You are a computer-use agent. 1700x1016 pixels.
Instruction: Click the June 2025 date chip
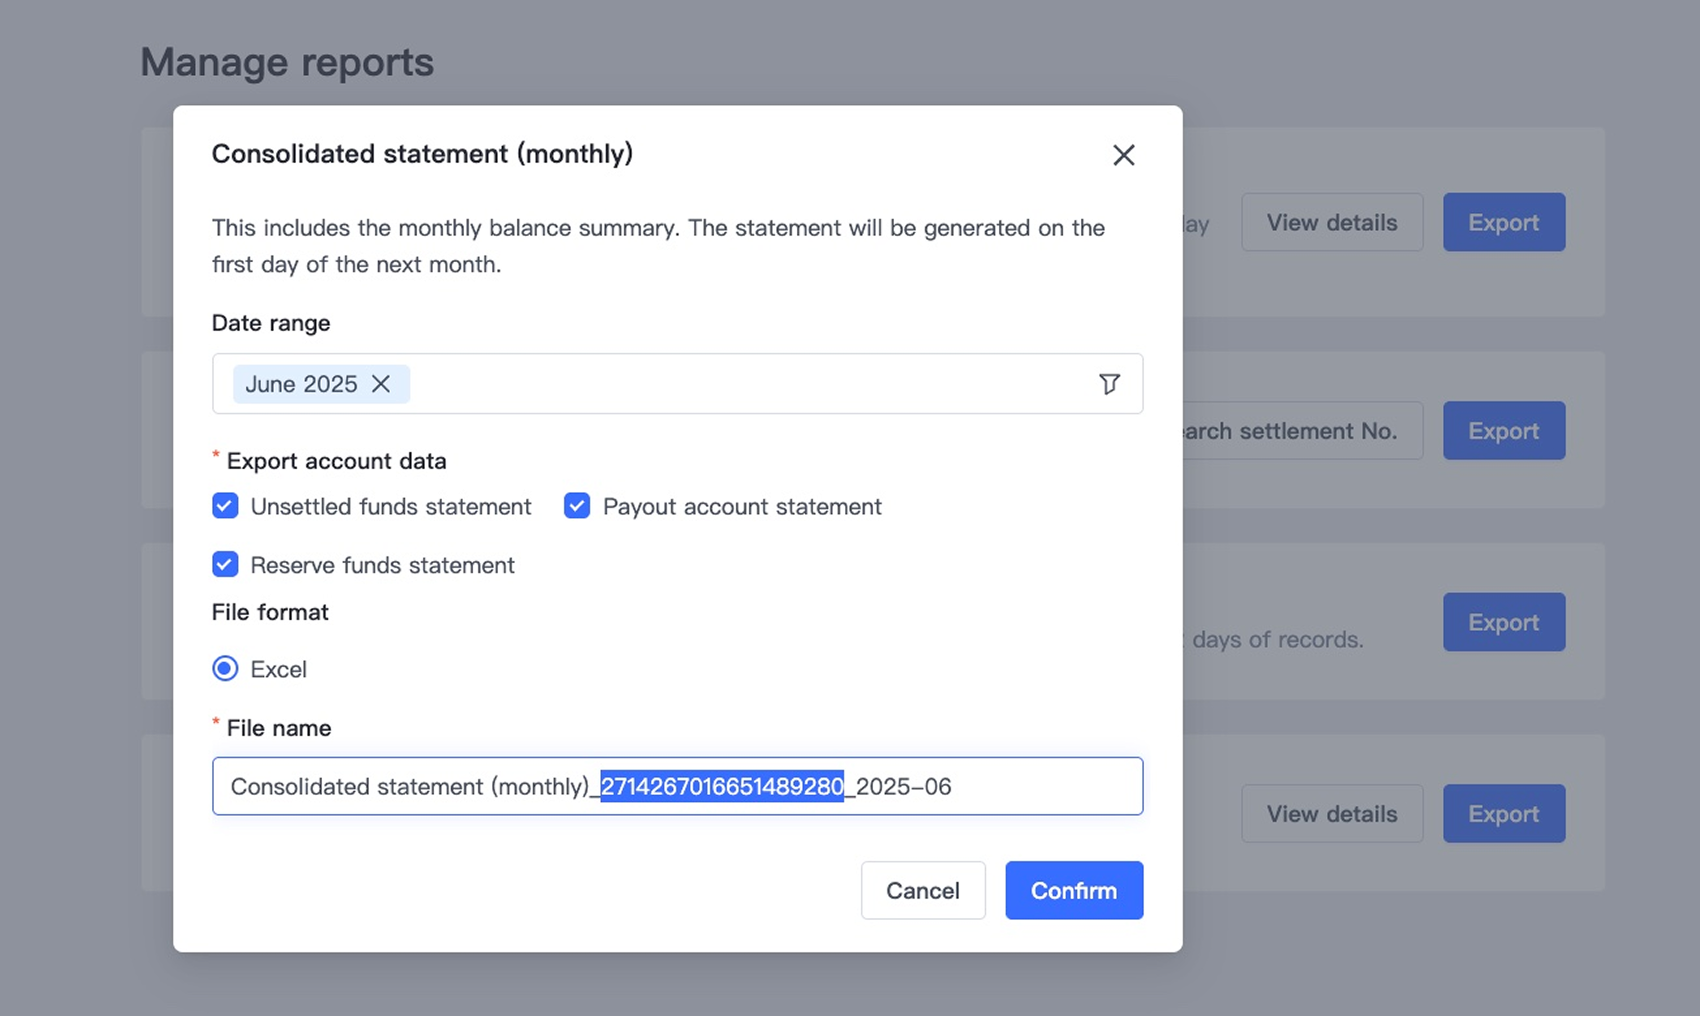point(301,384)
